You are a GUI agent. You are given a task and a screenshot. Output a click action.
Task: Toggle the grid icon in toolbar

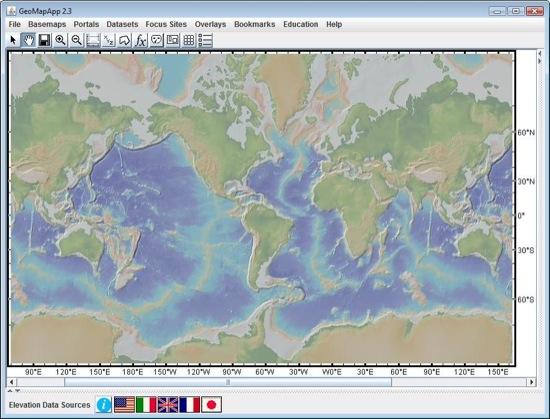tap(189, 40)
